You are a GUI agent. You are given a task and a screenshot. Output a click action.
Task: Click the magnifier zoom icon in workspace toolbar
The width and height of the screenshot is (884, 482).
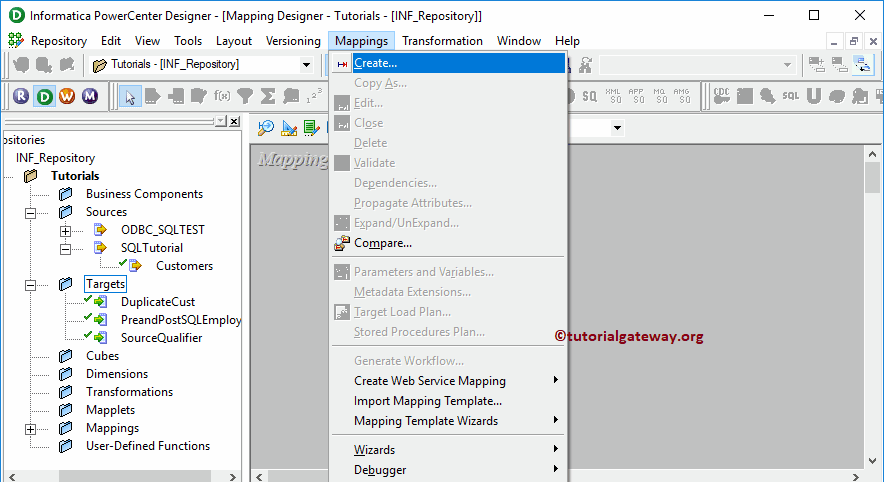[266, 128]
